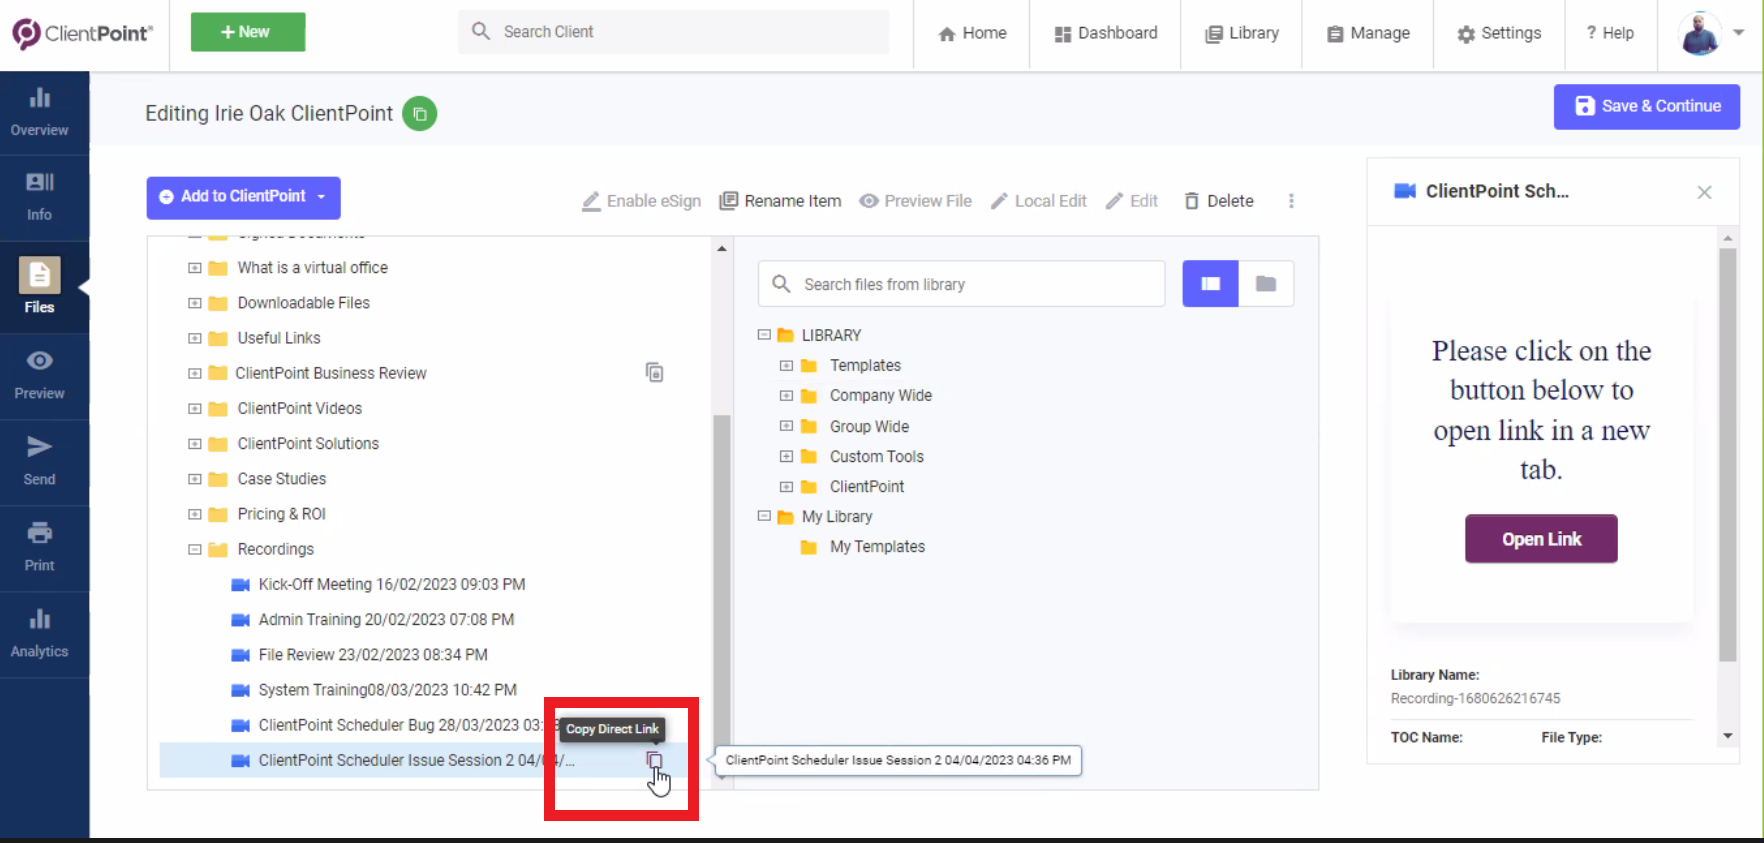1764x843 pixels.
Task: Expand the ClientPoint Solutions folder
Action: click(195, 444)
